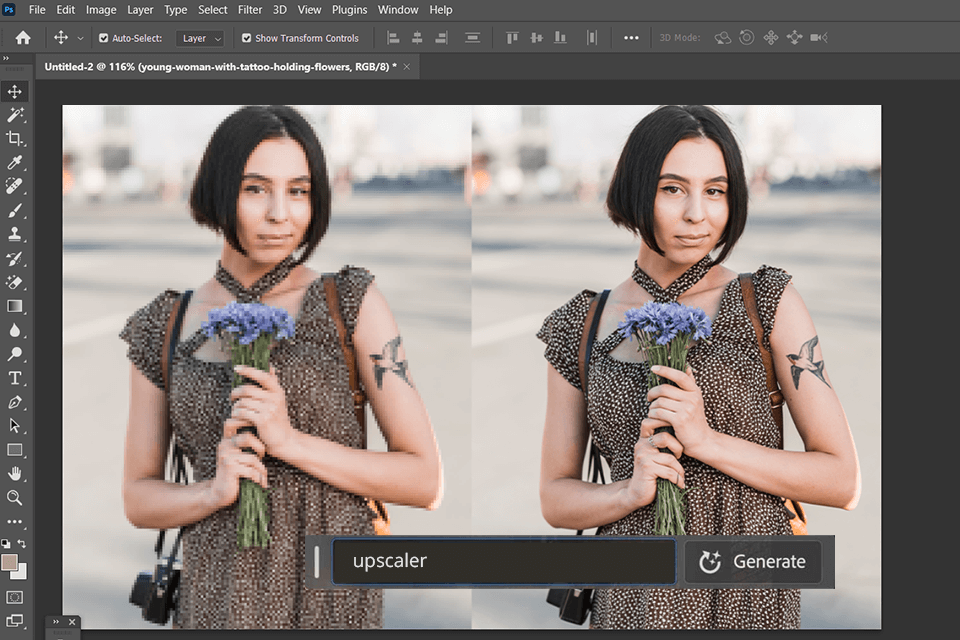
Task: Select the Zoom tool
Action: [15, 497]
